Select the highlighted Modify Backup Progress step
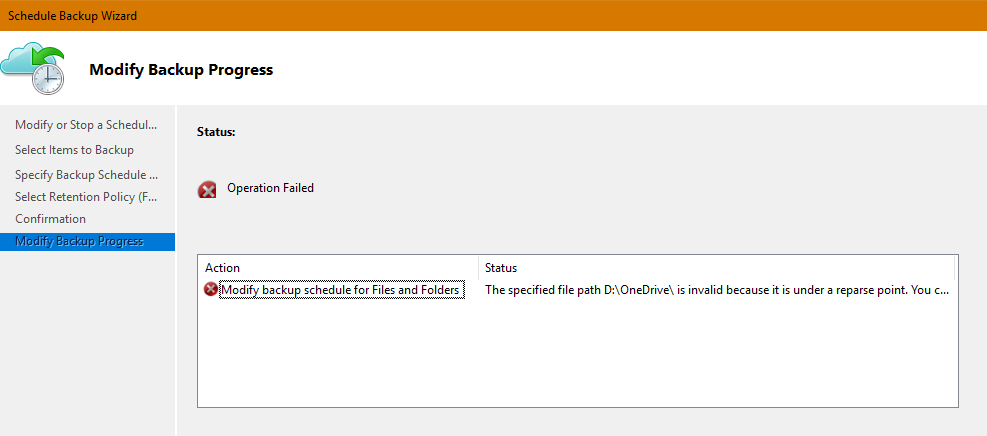 87,242
